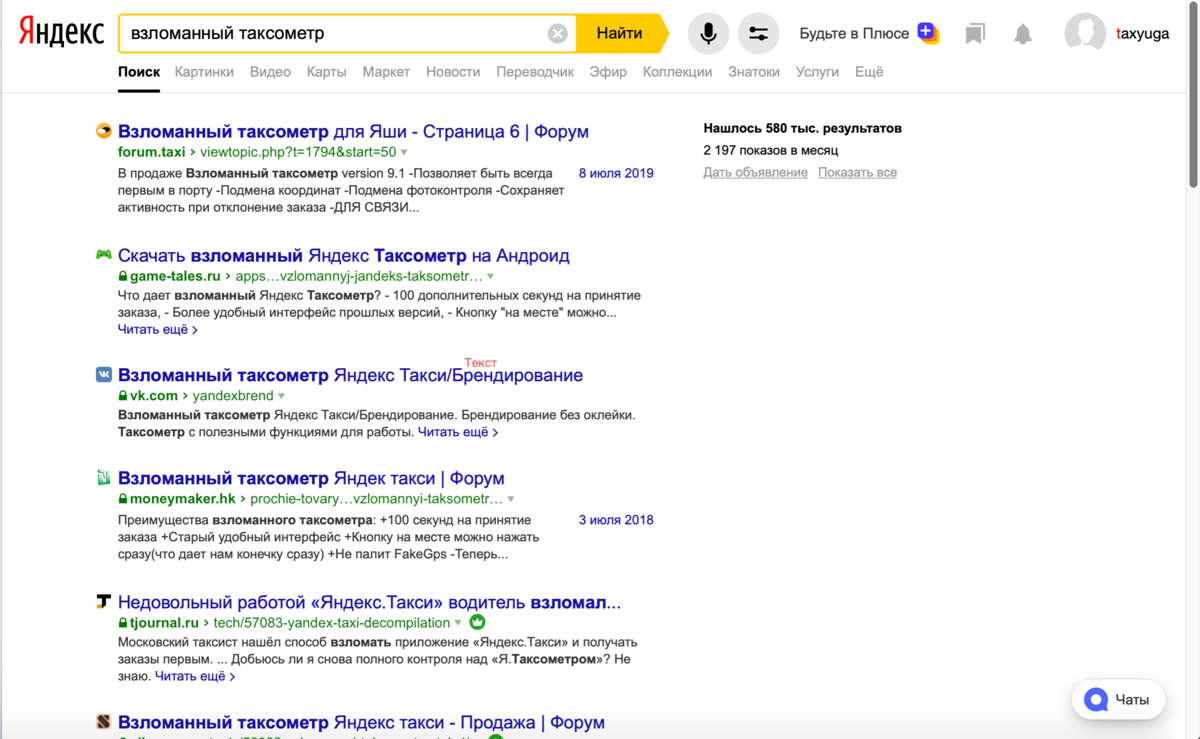Switch to the Коллекции tab
Viewport: 1200px width, 739px height.
tap(677, 72)
